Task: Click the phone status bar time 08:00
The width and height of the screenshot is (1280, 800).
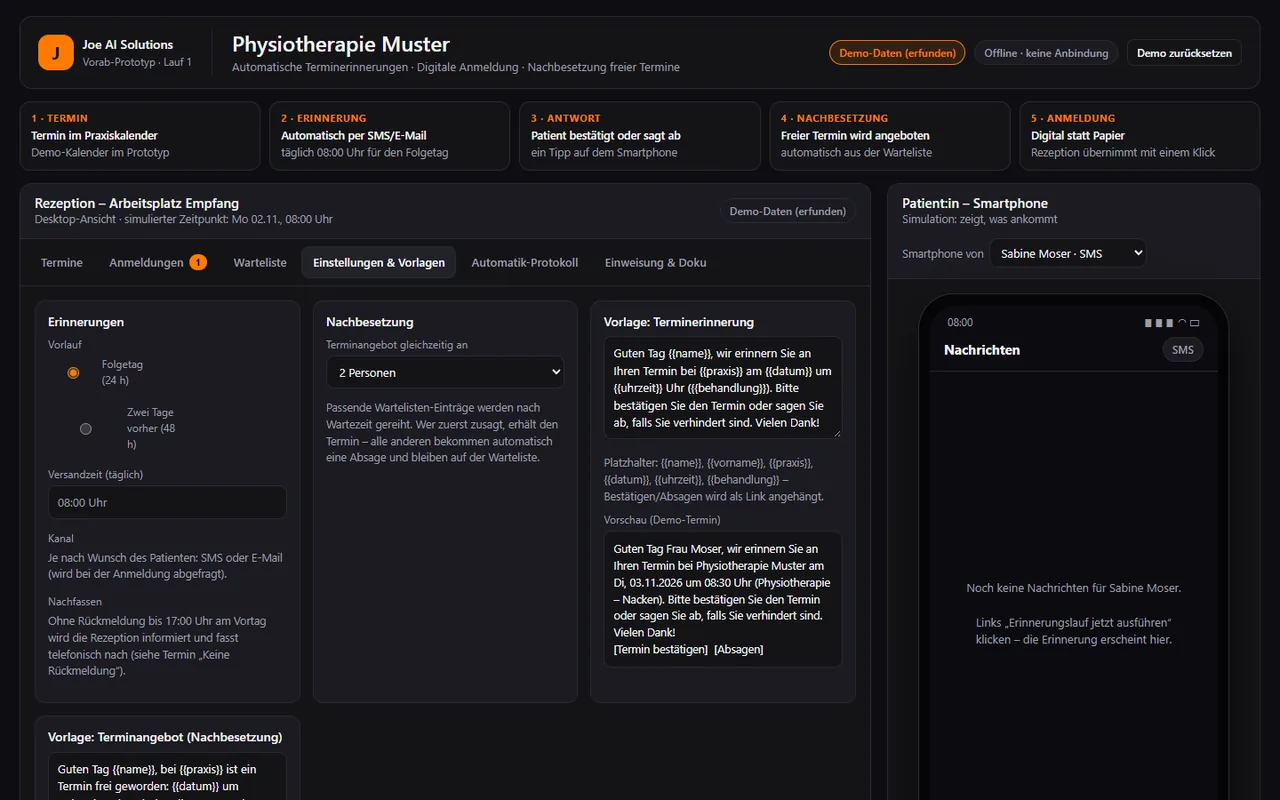Action: point(960,323)
